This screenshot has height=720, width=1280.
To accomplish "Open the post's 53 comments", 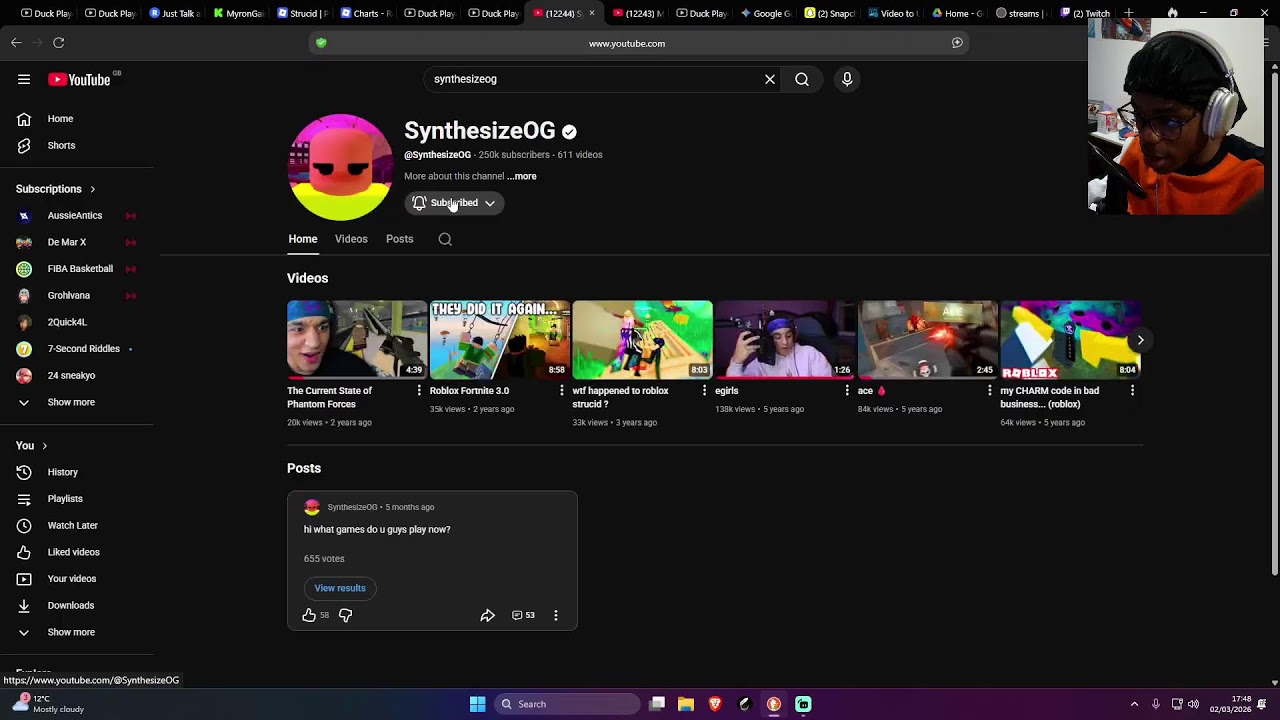I will click(523, 615).
